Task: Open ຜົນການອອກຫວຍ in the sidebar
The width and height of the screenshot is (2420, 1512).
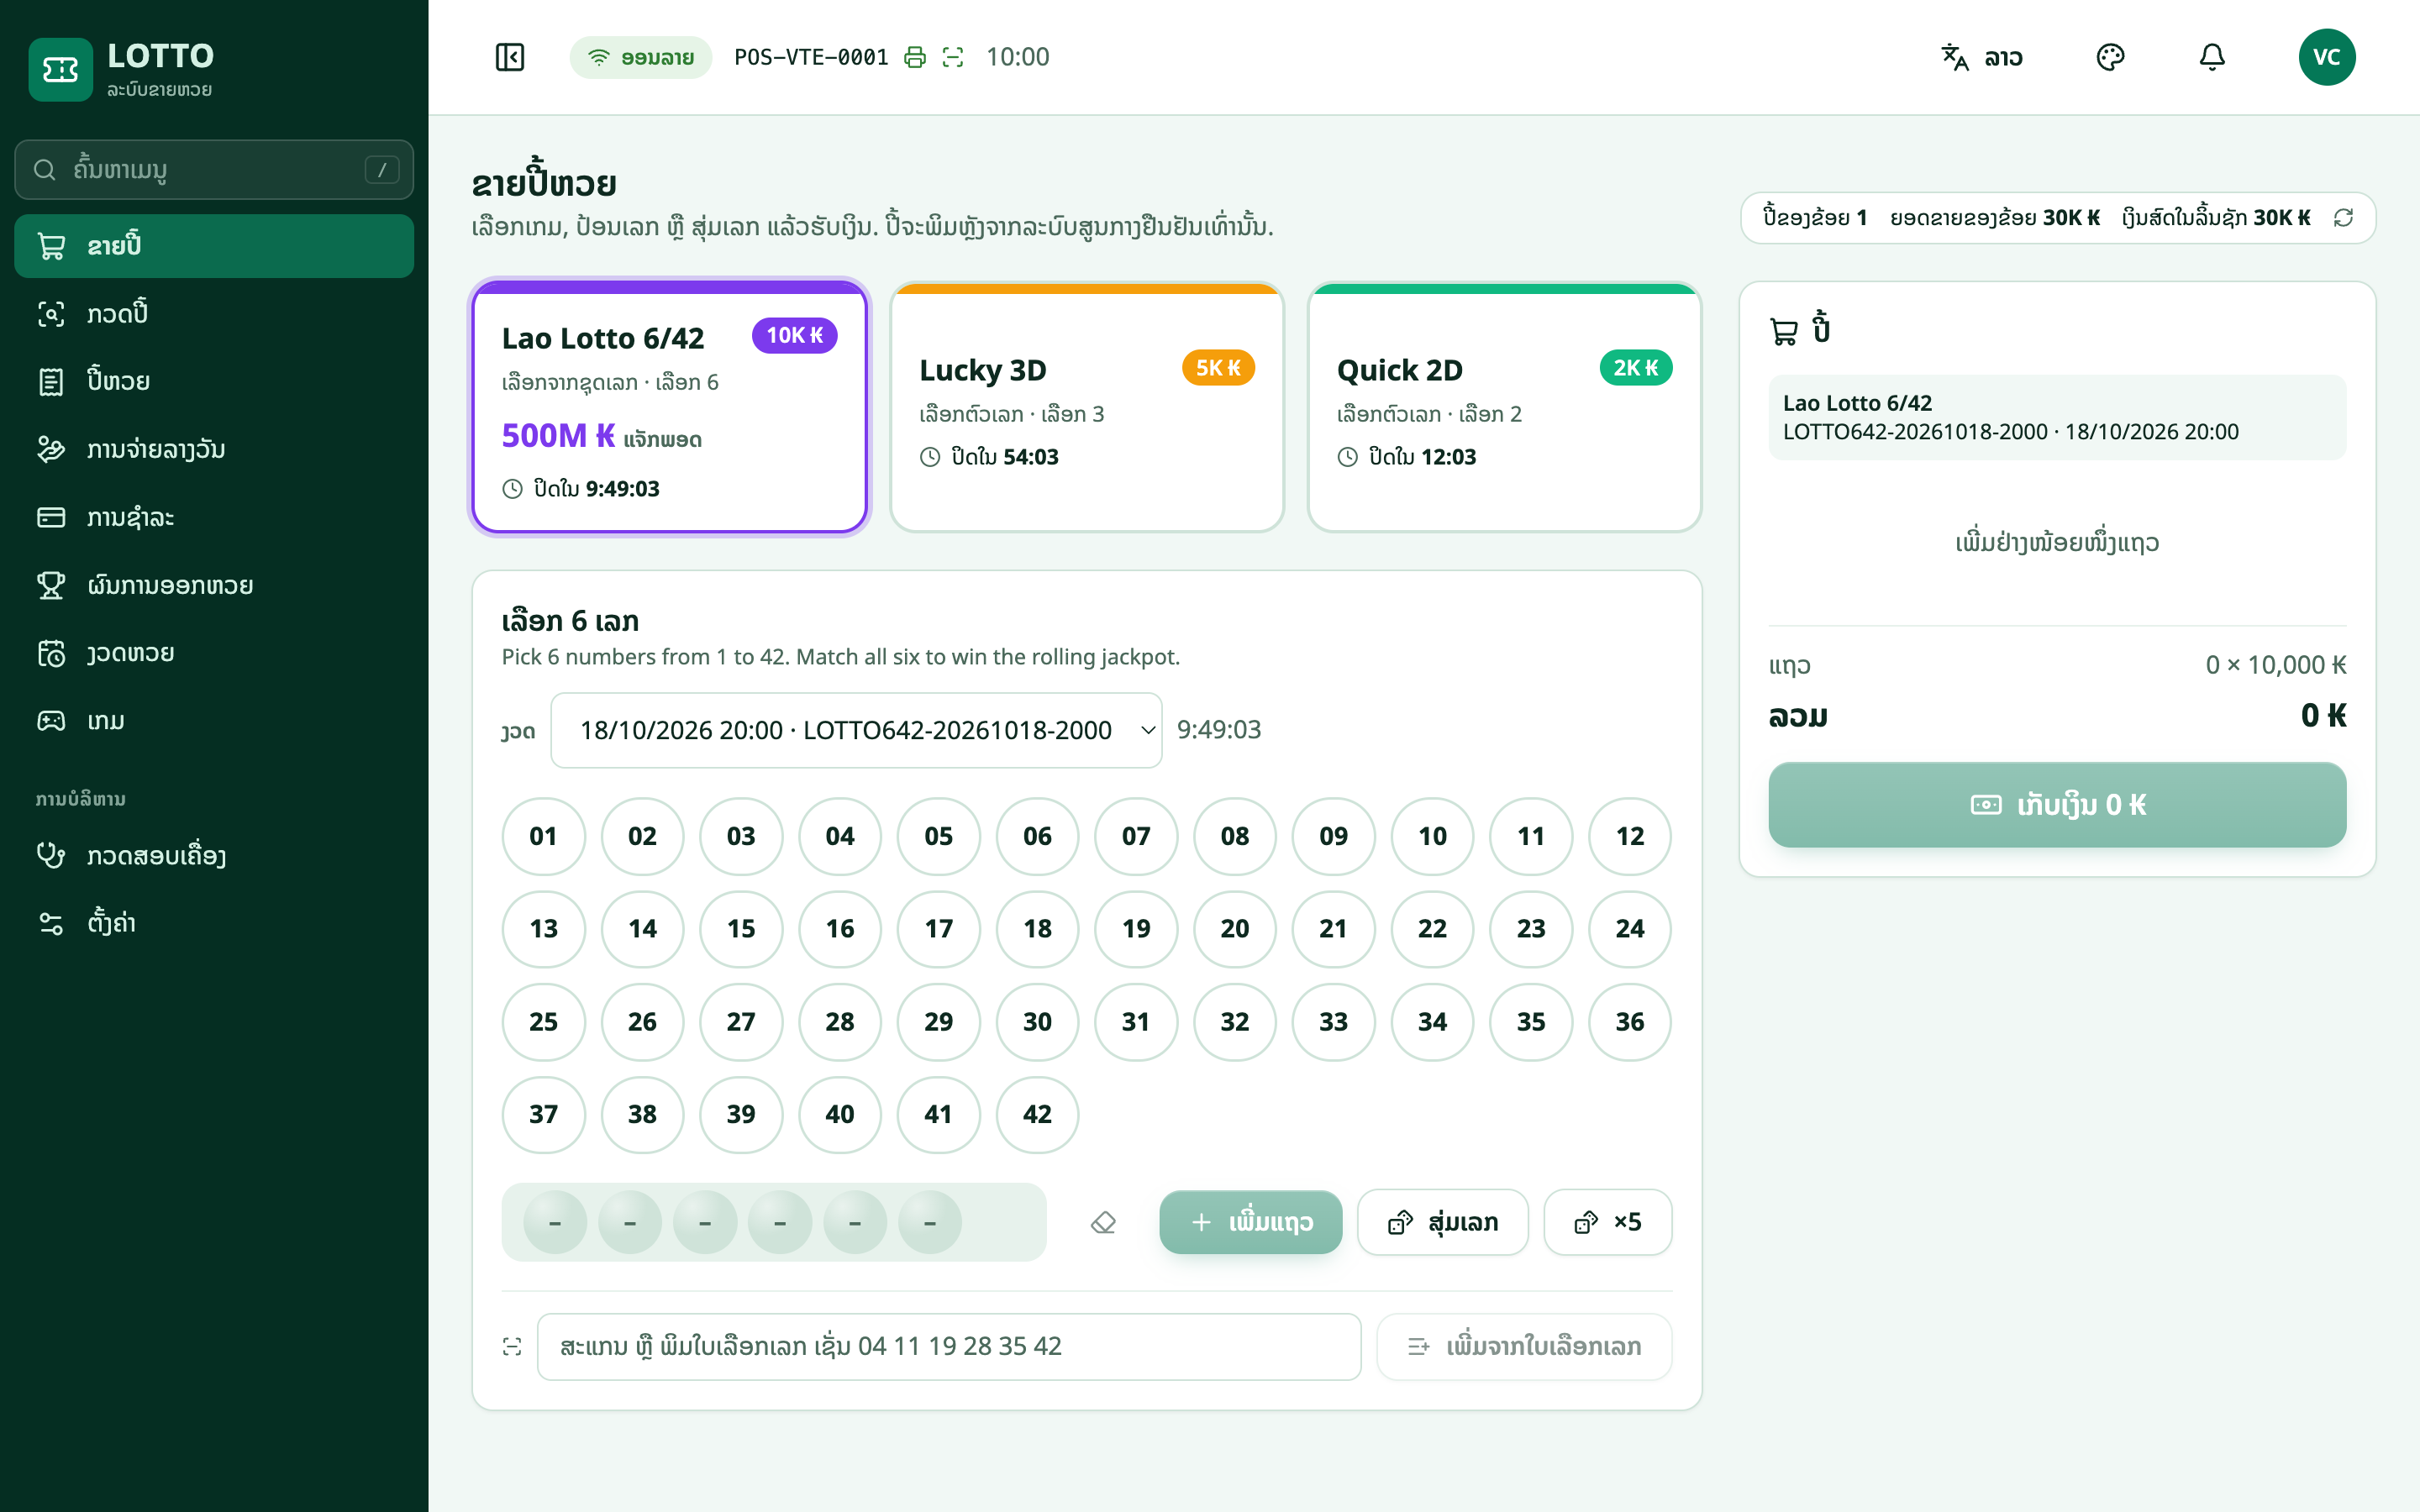Action: point(214,585)
